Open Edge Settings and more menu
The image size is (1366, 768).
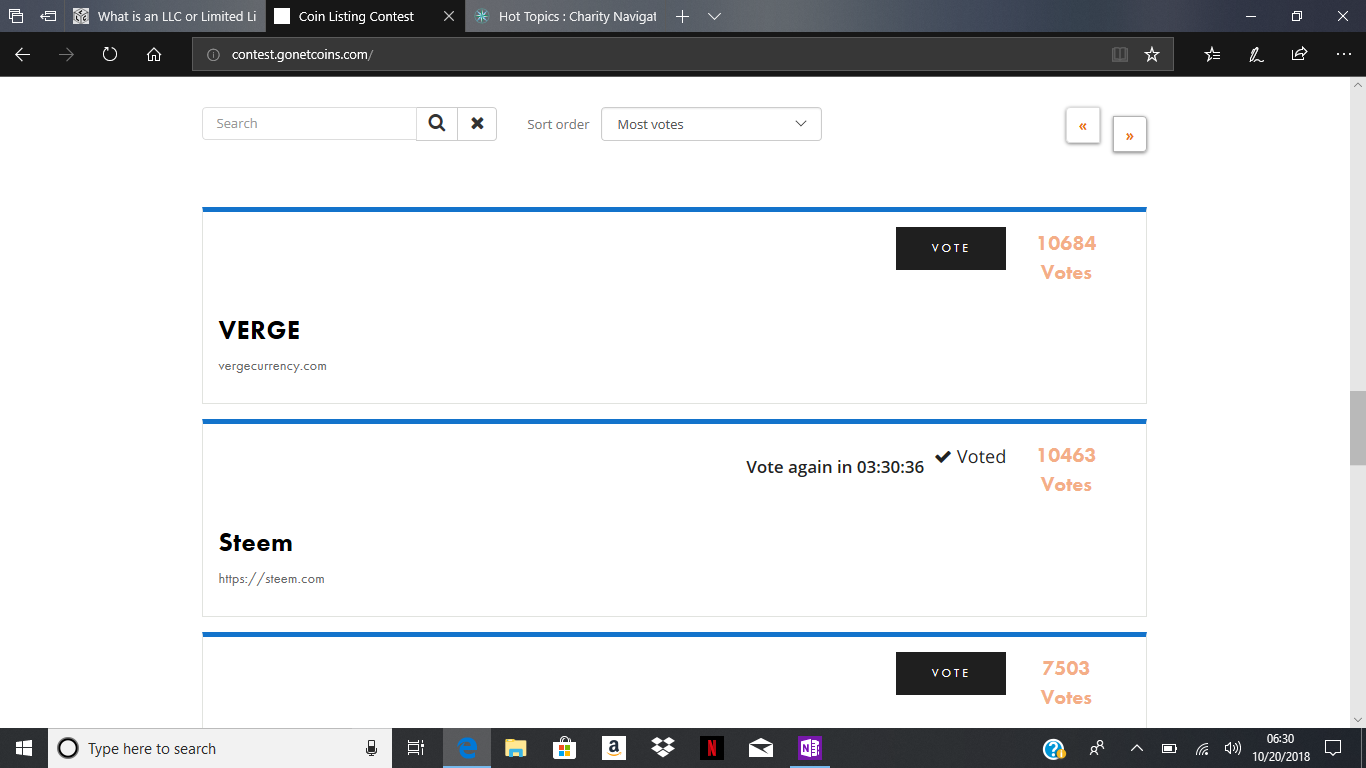click(1343, 55)
